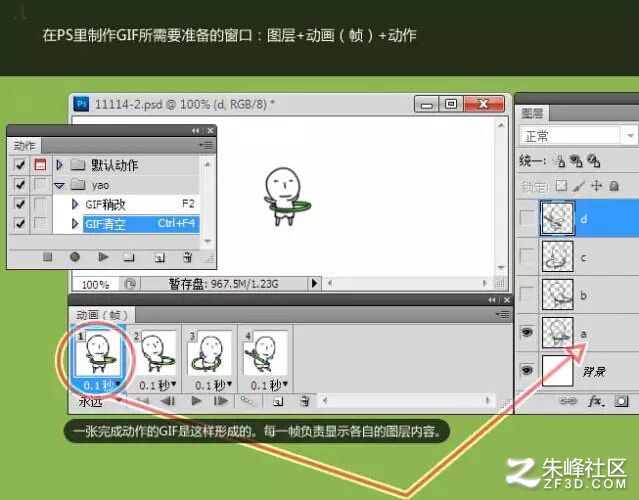This screenshot has height=500, width=639.
Task: Select layer c thumbnail
Action: (x=557, y=257)
